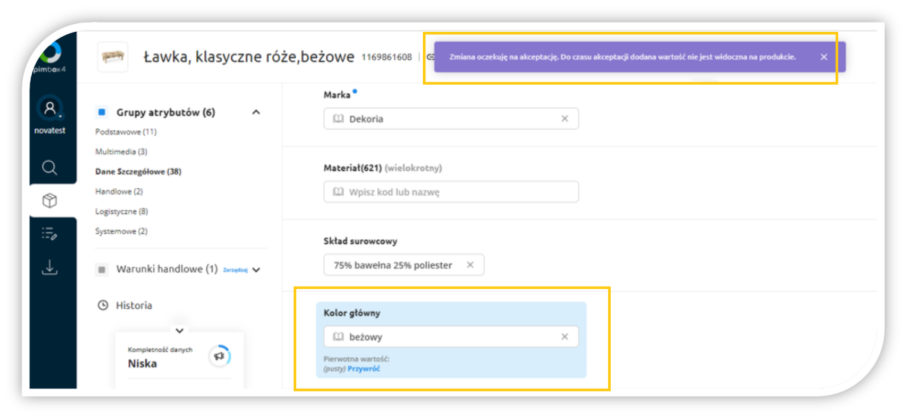The width and height of the screenshot is (907, 418).
Task: Open the list edit icon in sidebar
Action: (x=50, y=234)
